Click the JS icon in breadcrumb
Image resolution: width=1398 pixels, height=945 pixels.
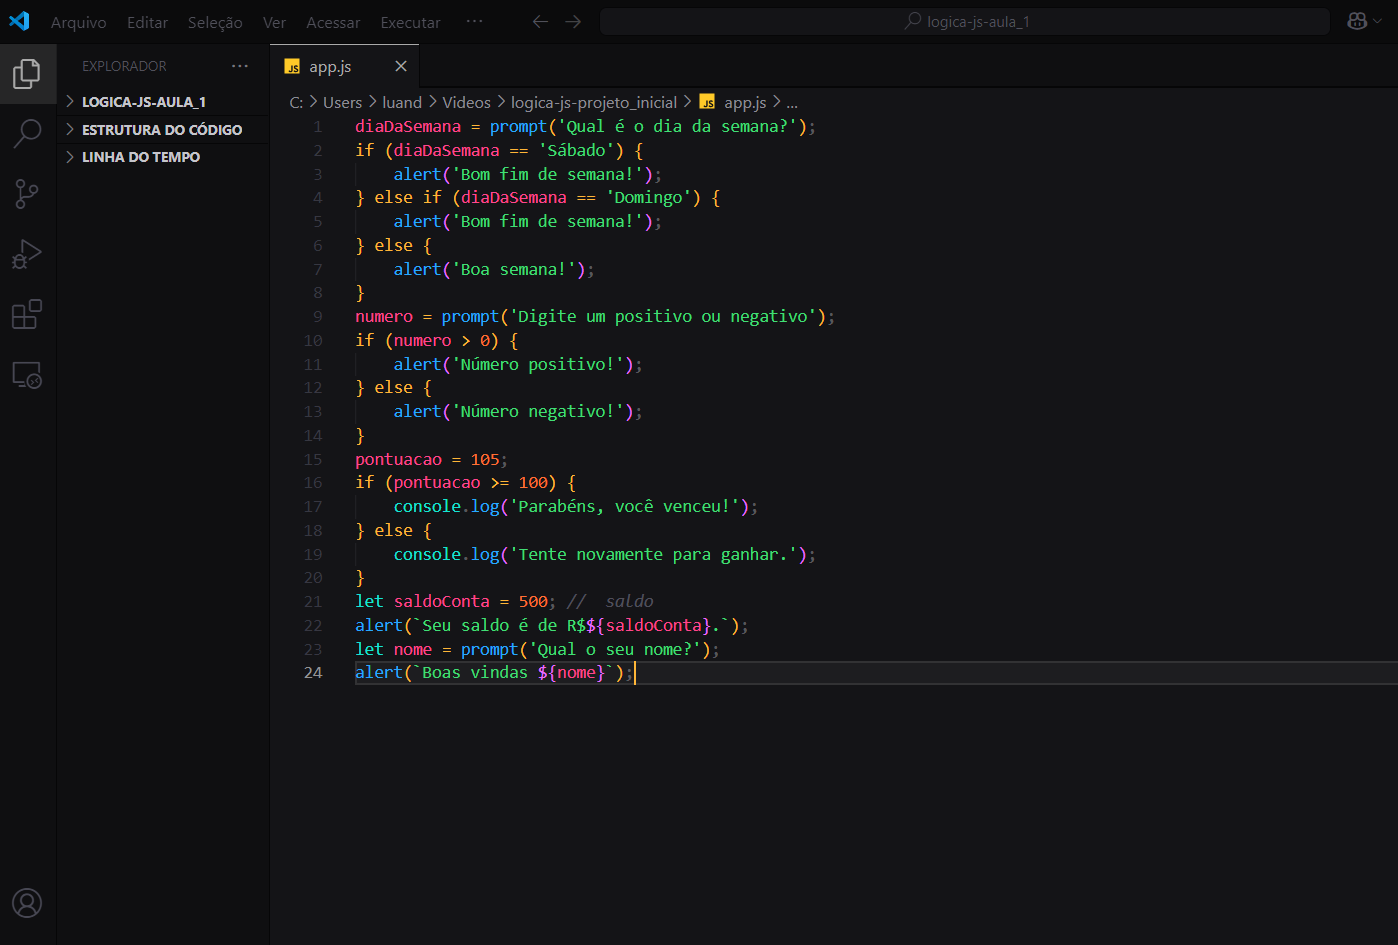pyautogui.click(x=707, y=102)
